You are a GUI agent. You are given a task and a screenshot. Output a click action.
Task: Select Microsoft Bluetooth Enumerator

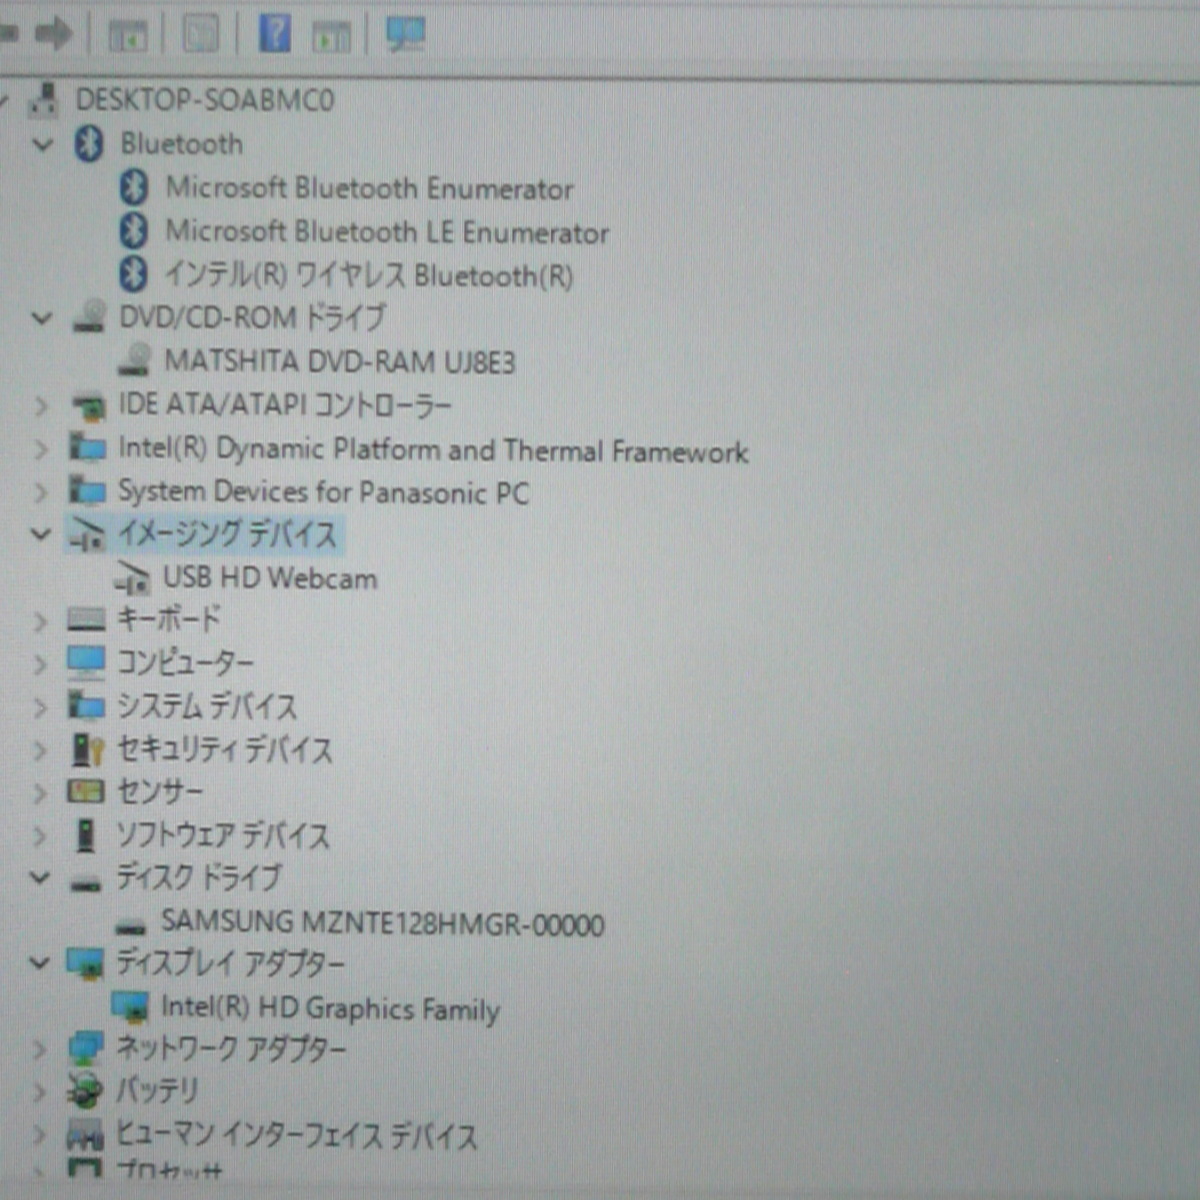coord(369,188)
